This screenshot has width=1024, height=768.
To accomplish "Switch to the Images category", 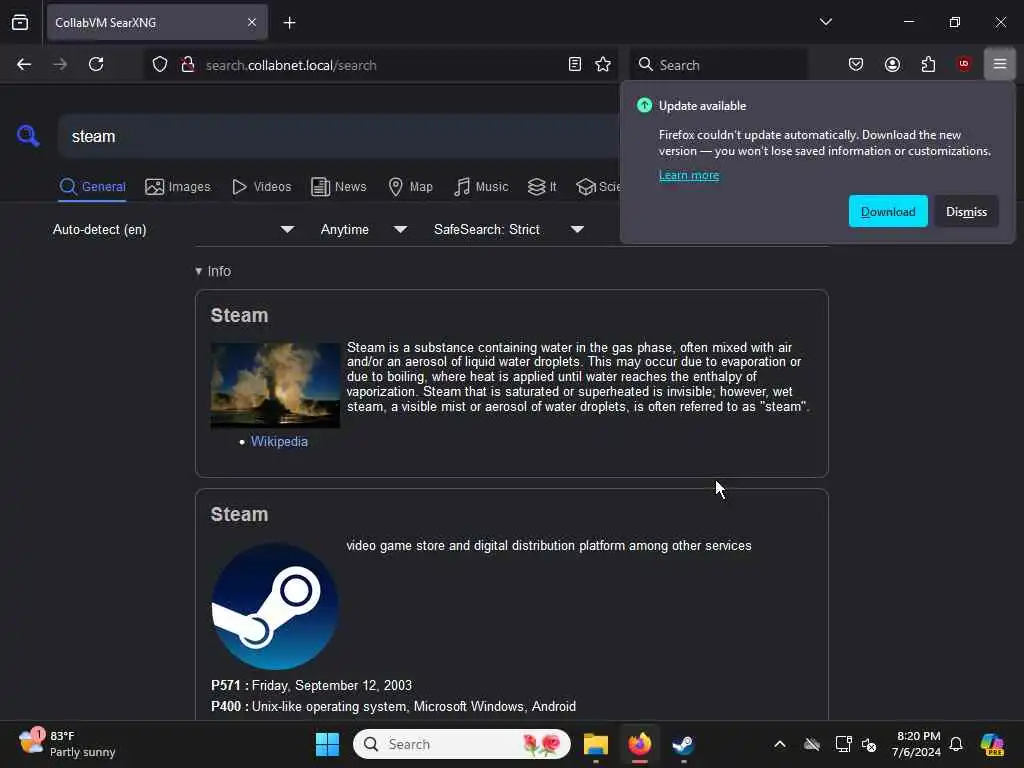I will click(178, 187).
